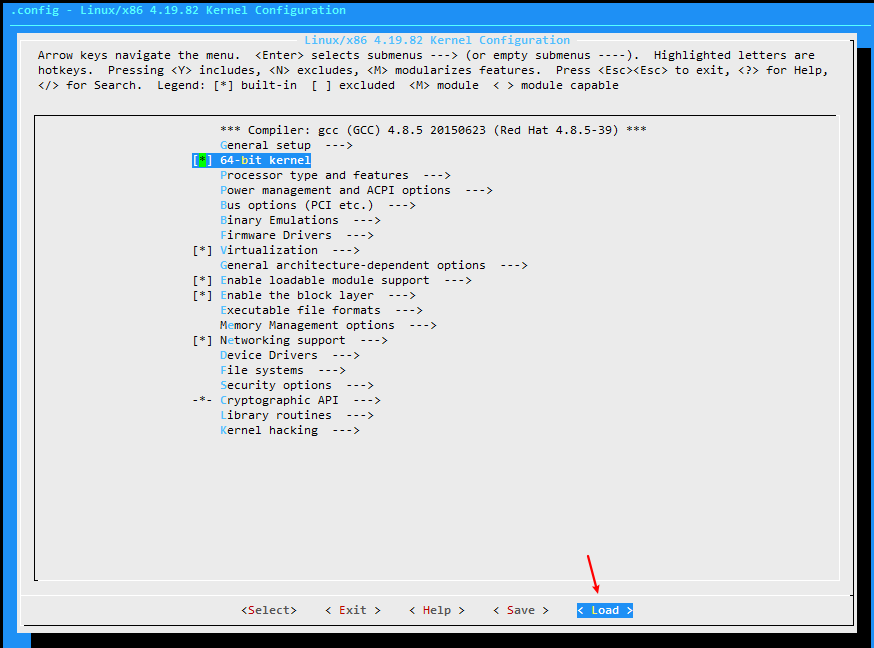
Task: Click the arrow after Memory Management options
Action: 423,326
